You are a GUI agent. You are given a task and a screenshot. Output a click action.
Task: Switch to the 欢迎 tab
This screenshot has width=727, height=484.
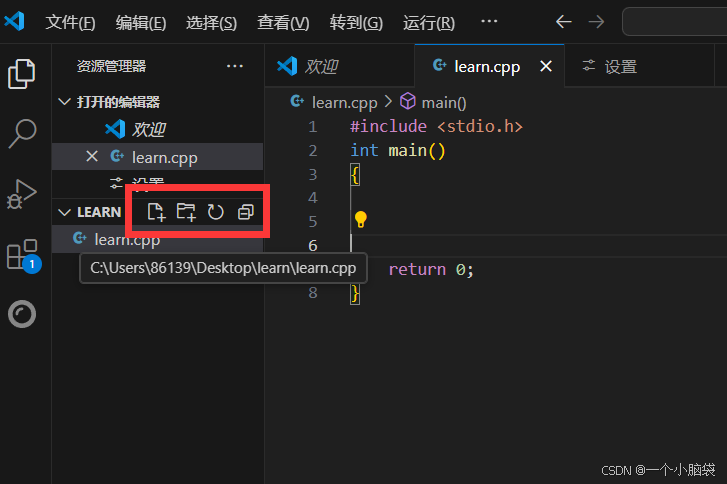[340, 66]
